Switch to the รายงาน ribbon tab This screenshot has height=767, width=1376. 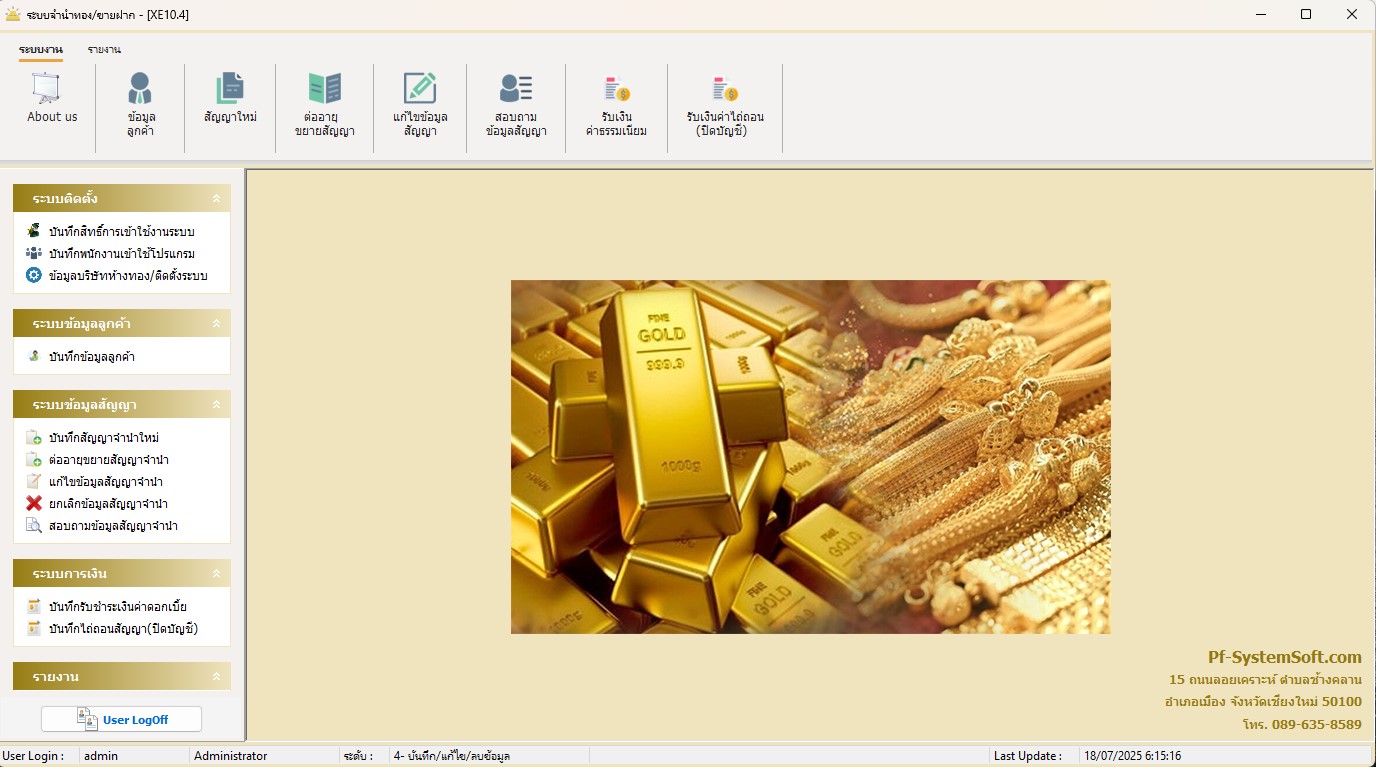(x=104, y=49)
